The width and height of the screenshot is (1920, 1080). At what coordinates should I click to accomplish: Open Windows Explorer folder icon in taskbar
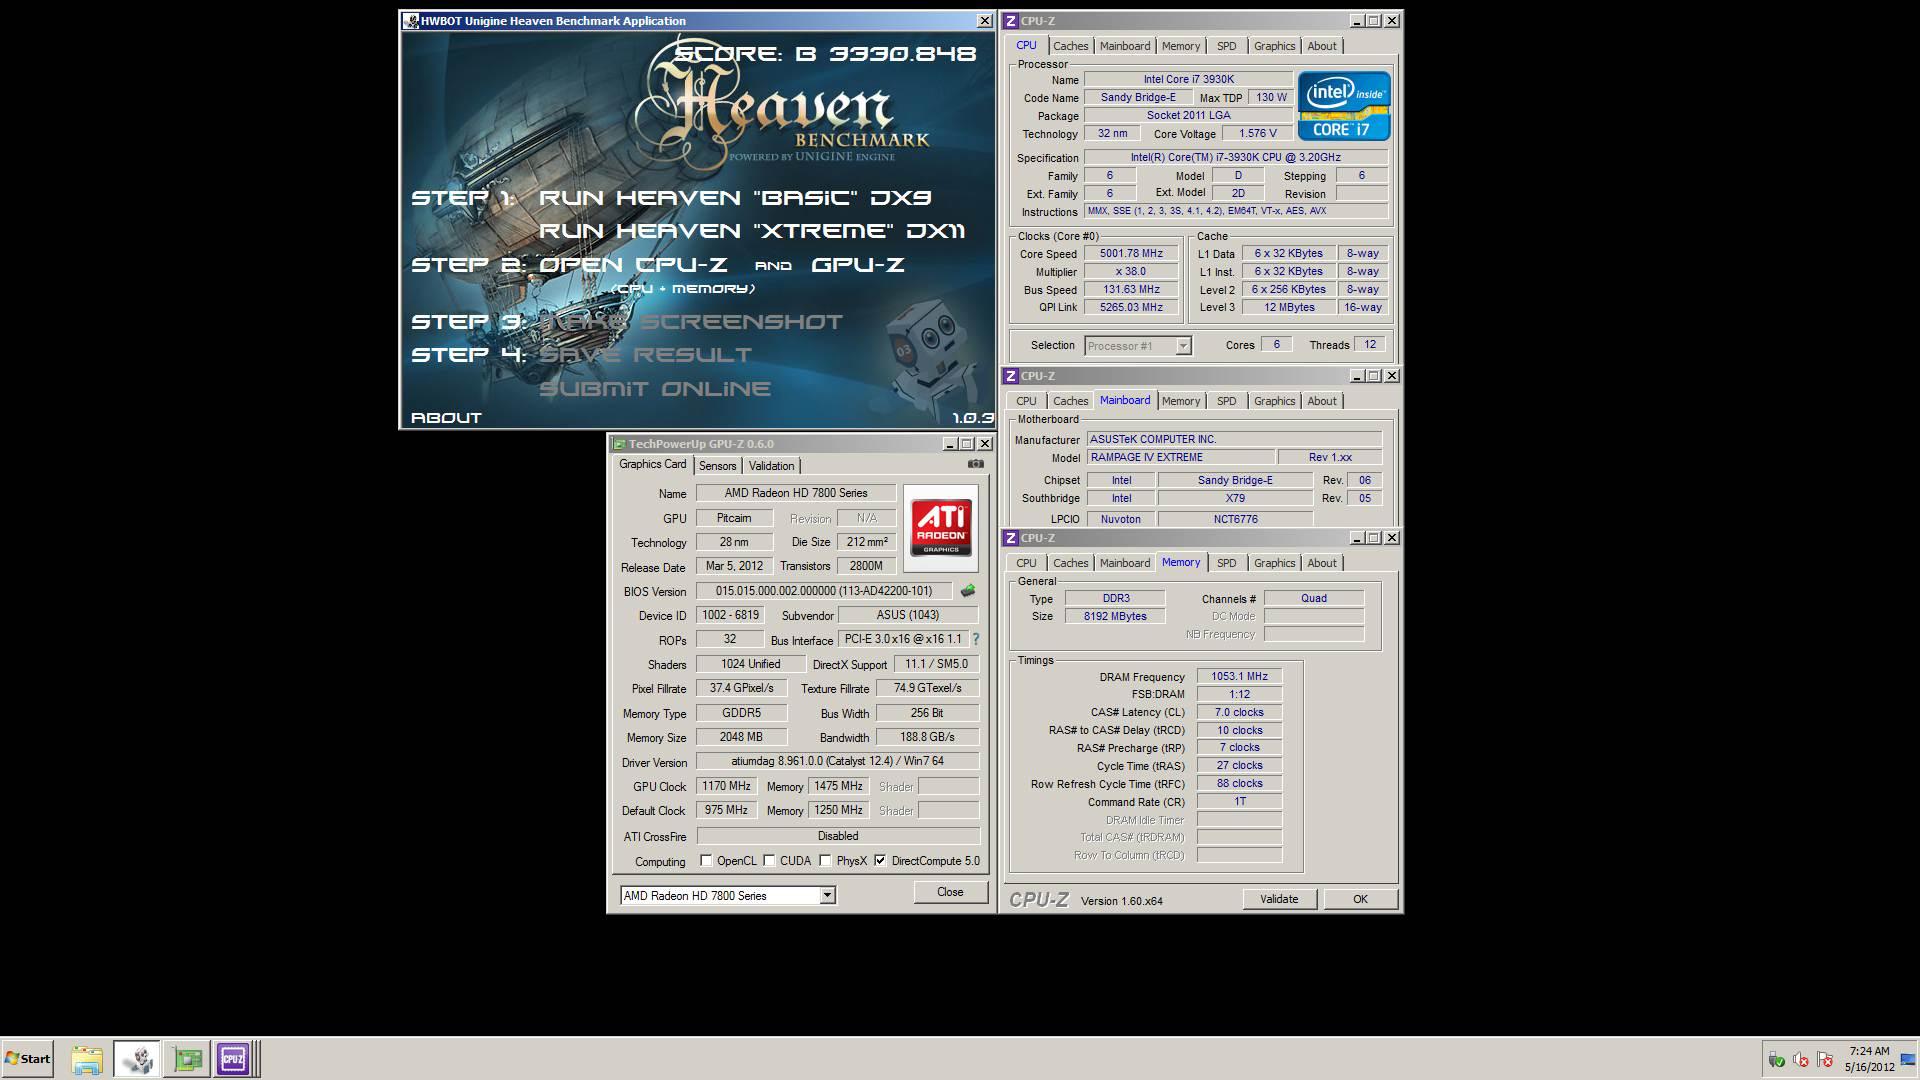click(87, 1059)
